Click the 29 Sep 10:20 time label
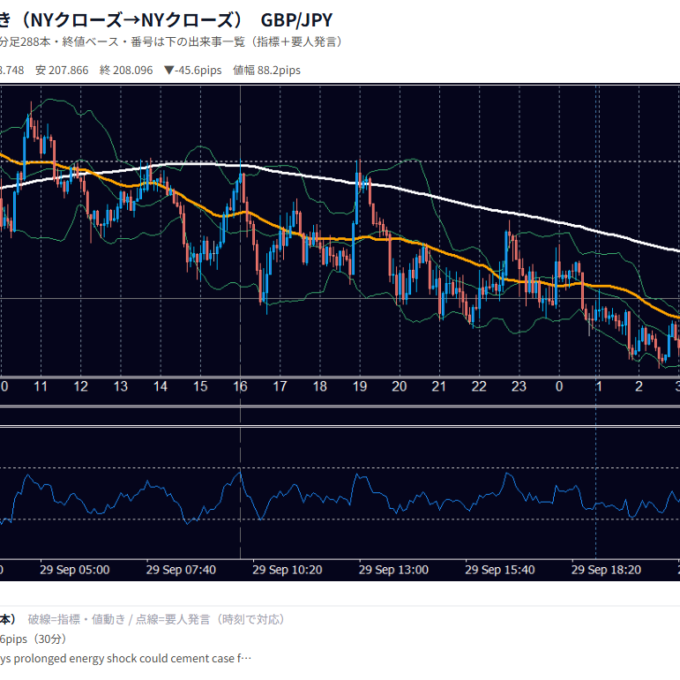Image resolution: width=680 pixels, height=680 pixels. tap(287, 569)
